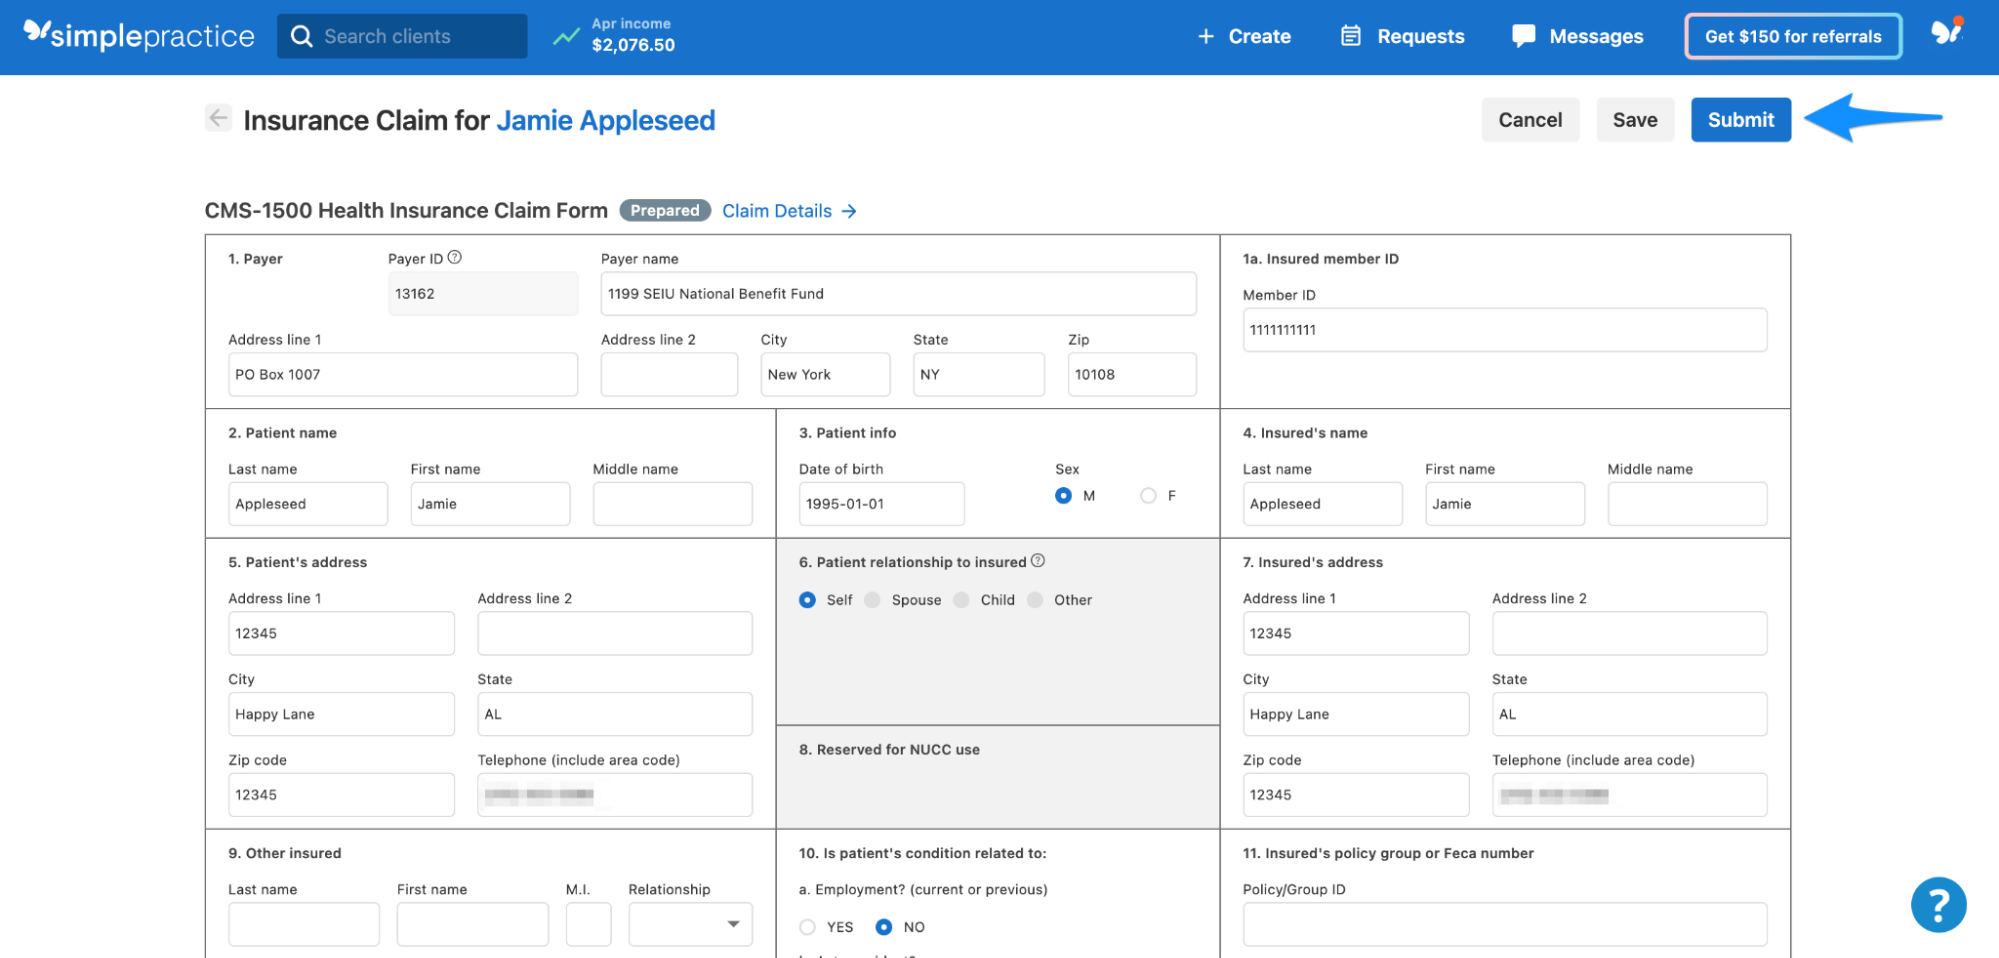Open the Claim Details link
The image size is (1999, 958).
[778, 210]
